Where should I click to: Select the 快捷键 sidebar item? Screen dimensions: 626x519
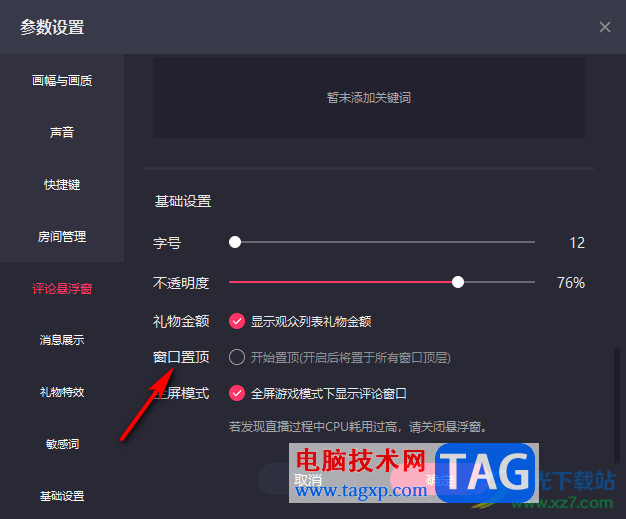[62, 184]
